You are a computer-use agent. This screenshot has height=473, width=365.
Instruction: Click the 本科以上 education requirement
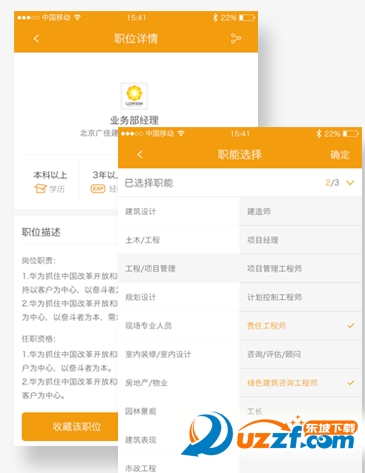coord(50,175)
